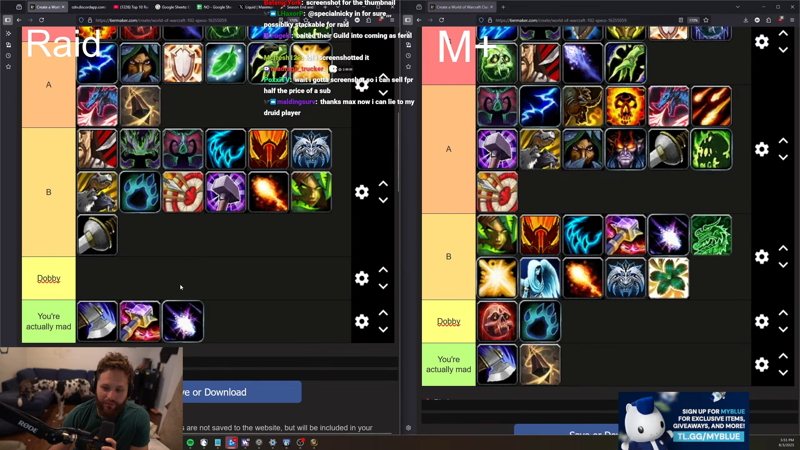Open settings gear for M+ A tier
Image resolution: width=800 pixels, height=450 pixels.
(x=762, y=149)
